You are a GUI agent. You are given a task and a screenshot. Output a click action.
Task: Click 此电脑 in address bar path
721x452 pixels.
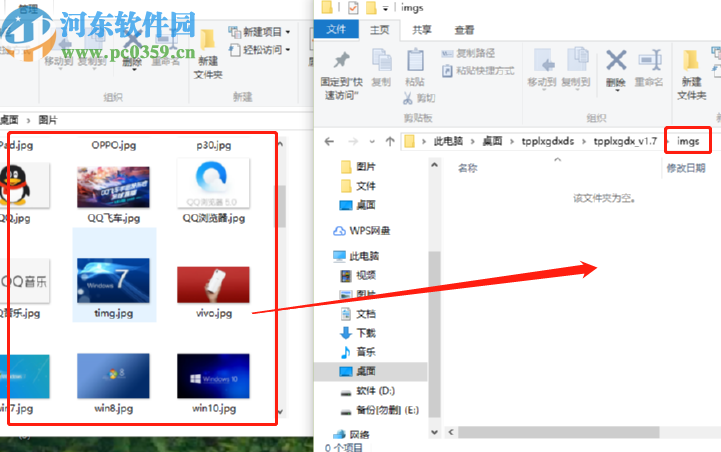[x=448, y=141]
